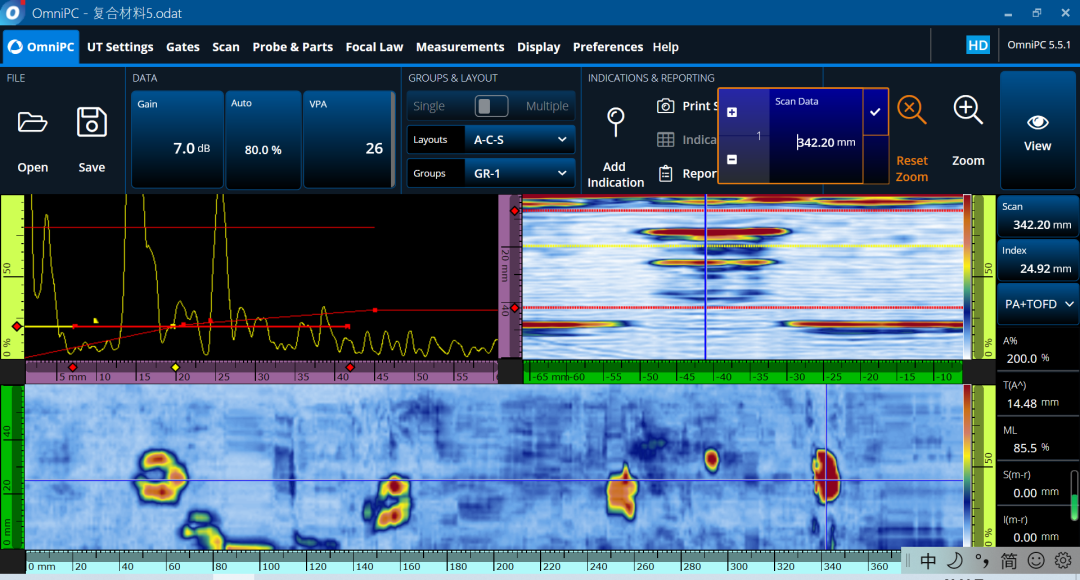Open a data file with the folder icon

(32, 123)
